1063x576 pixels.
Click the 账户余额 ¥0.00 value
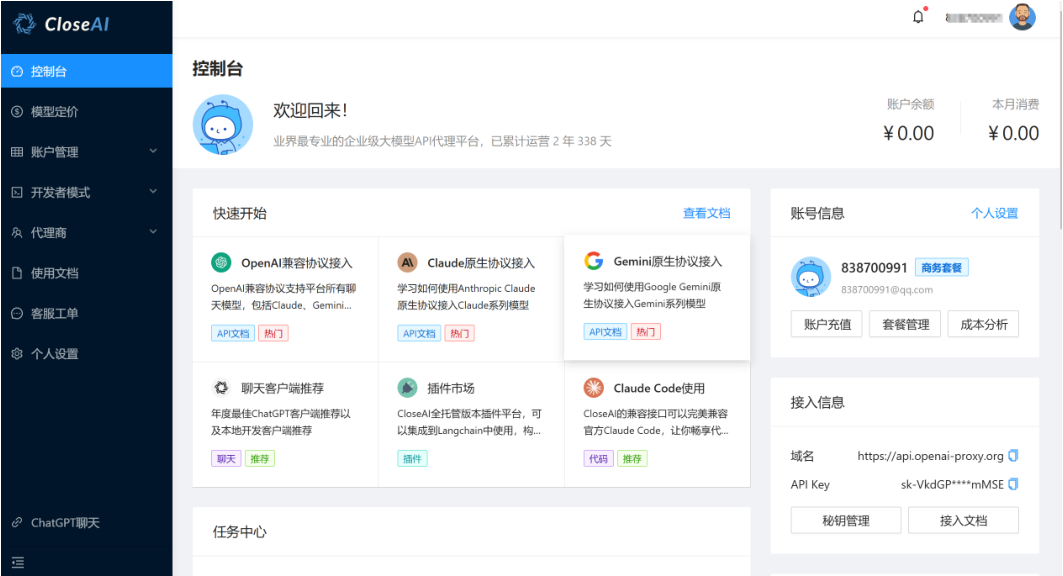[908, 133]
